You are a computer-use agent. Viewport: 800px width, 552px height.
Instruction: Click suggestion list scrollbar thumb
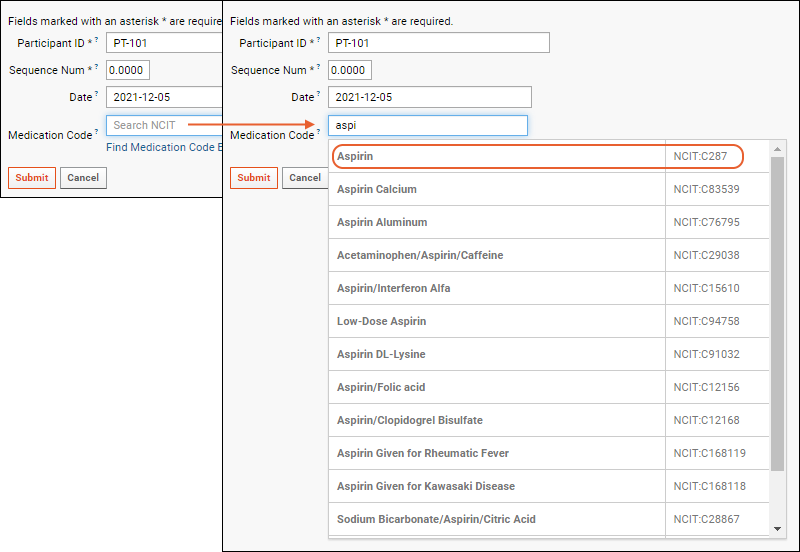(777, 314)
